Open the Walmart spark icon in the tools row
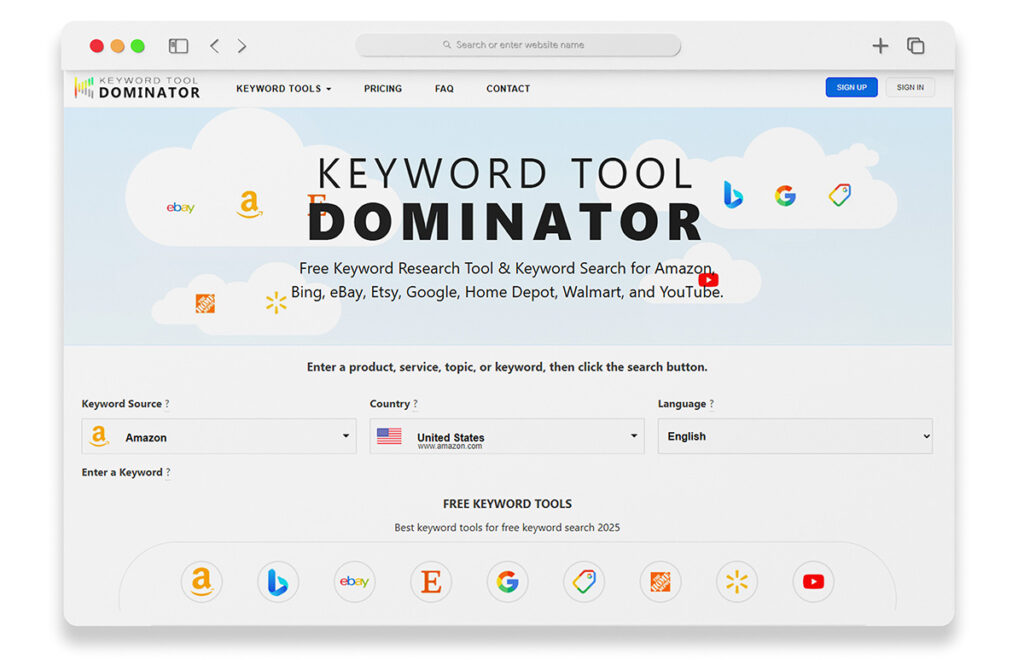The height and width of the screenshot is (660, 1024). click(x=737, y=581)
